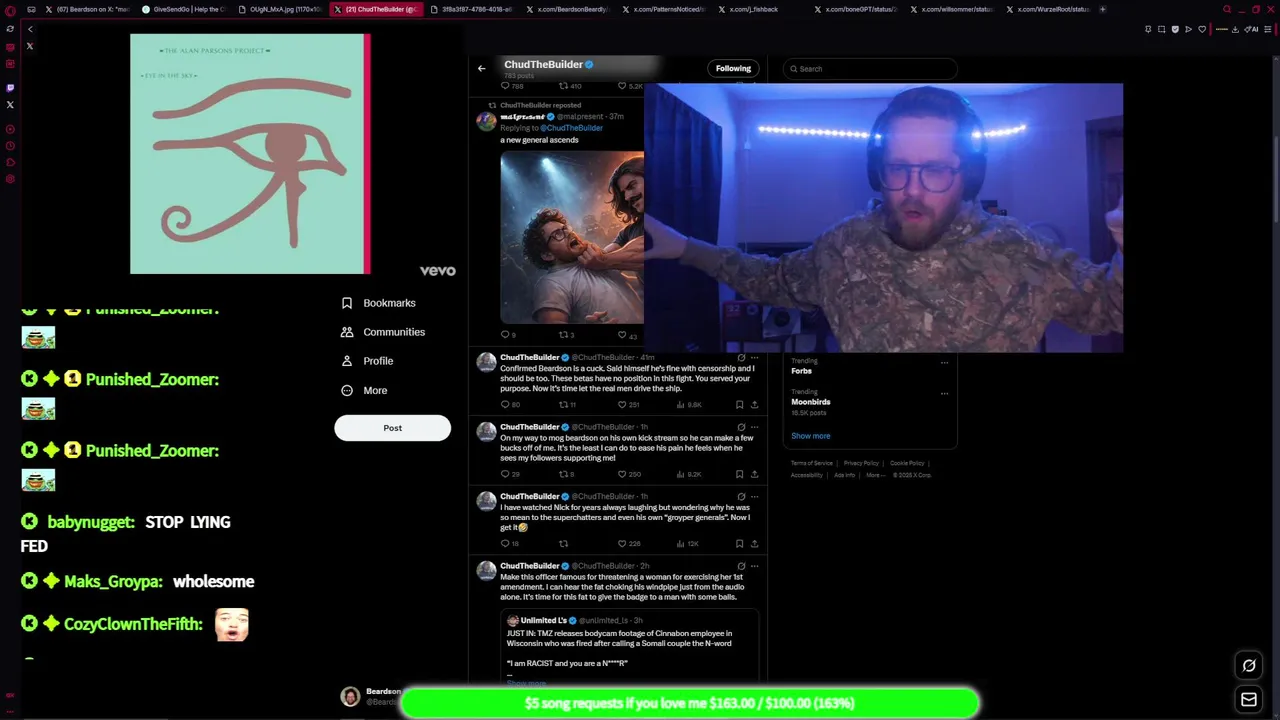1280x720 pixels.
Task: Open more options for the 'Make this officer famous' post
Action: pyautogui.click(x=755, y=566)
